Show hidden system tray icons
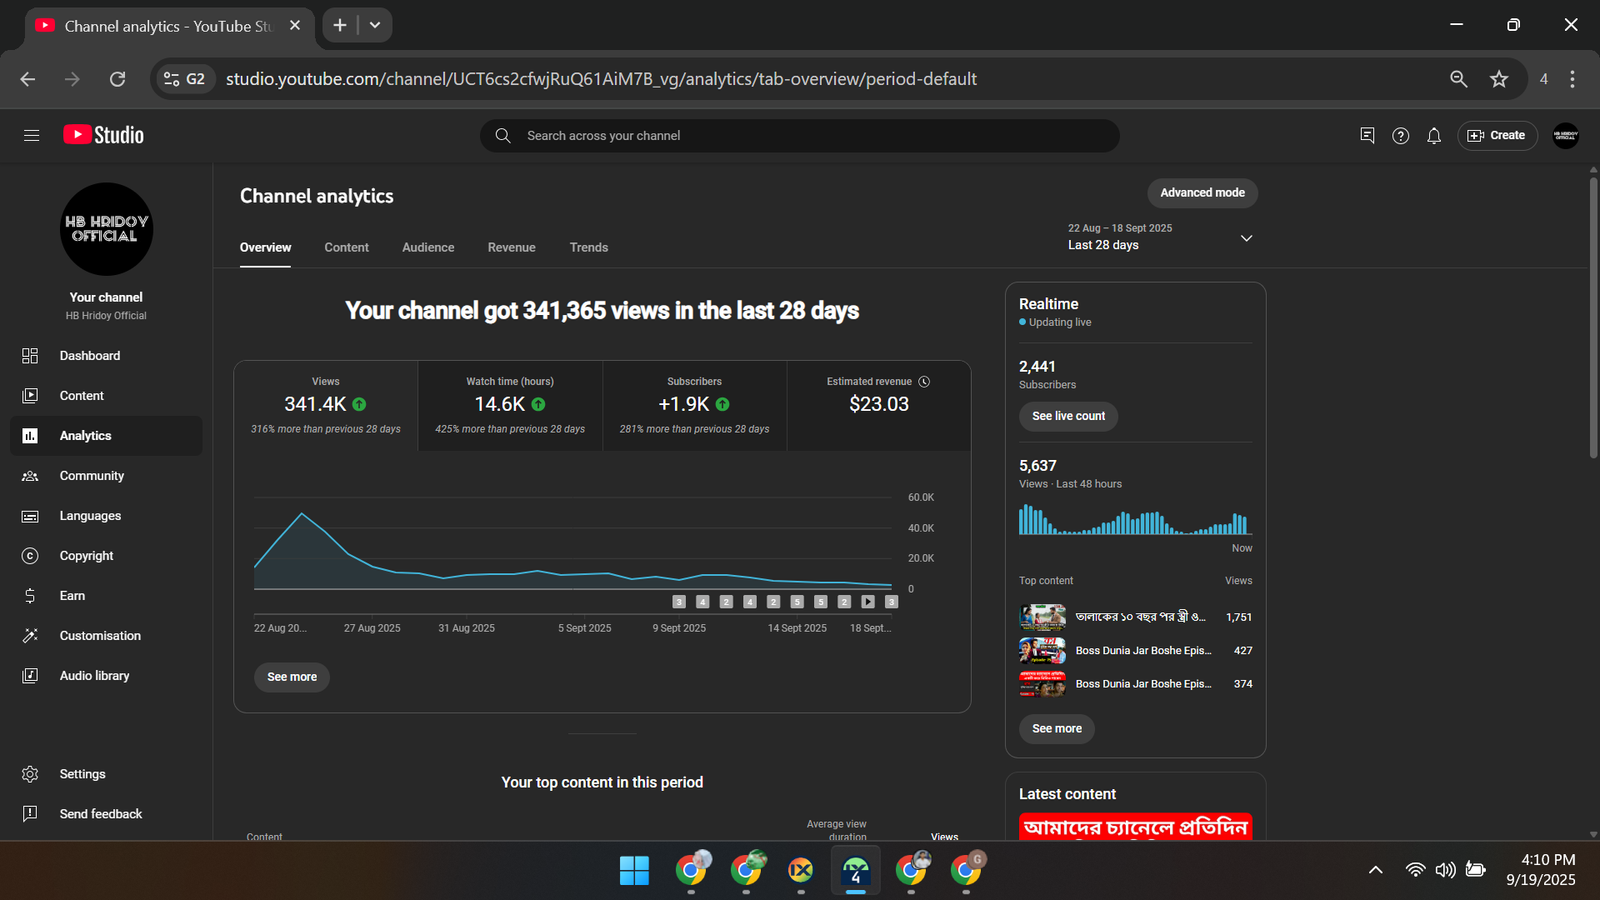Screen dimensions: 1600x900 tap(1375, 870)
